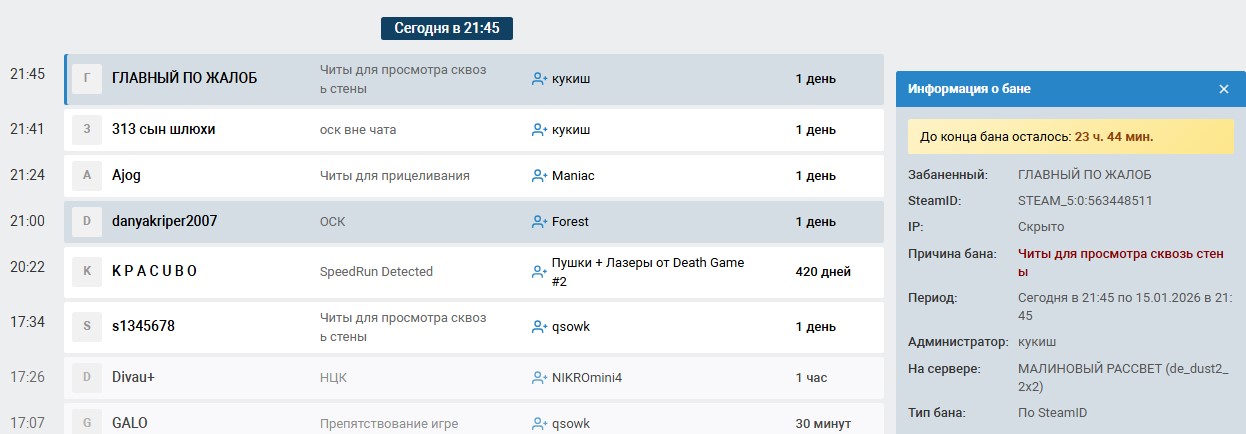Click the 420 дней ban duration

pos(823,271)
